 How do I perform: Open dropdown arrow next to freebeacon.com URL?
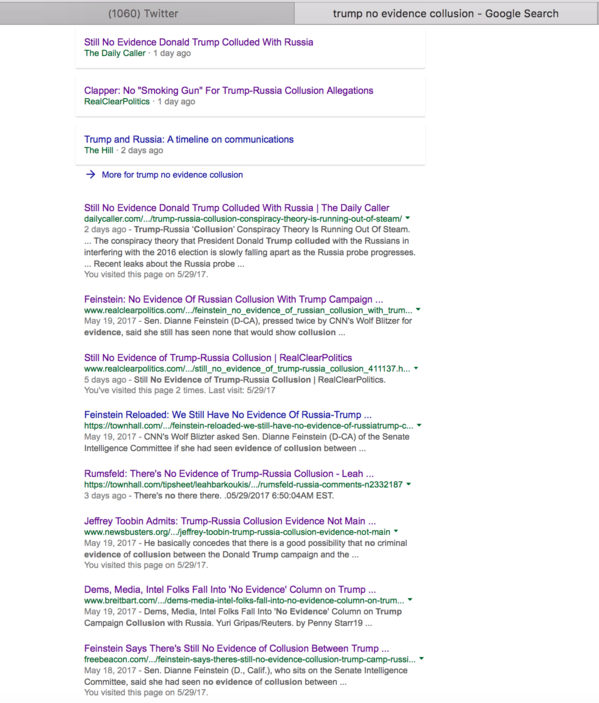[421, 659]
